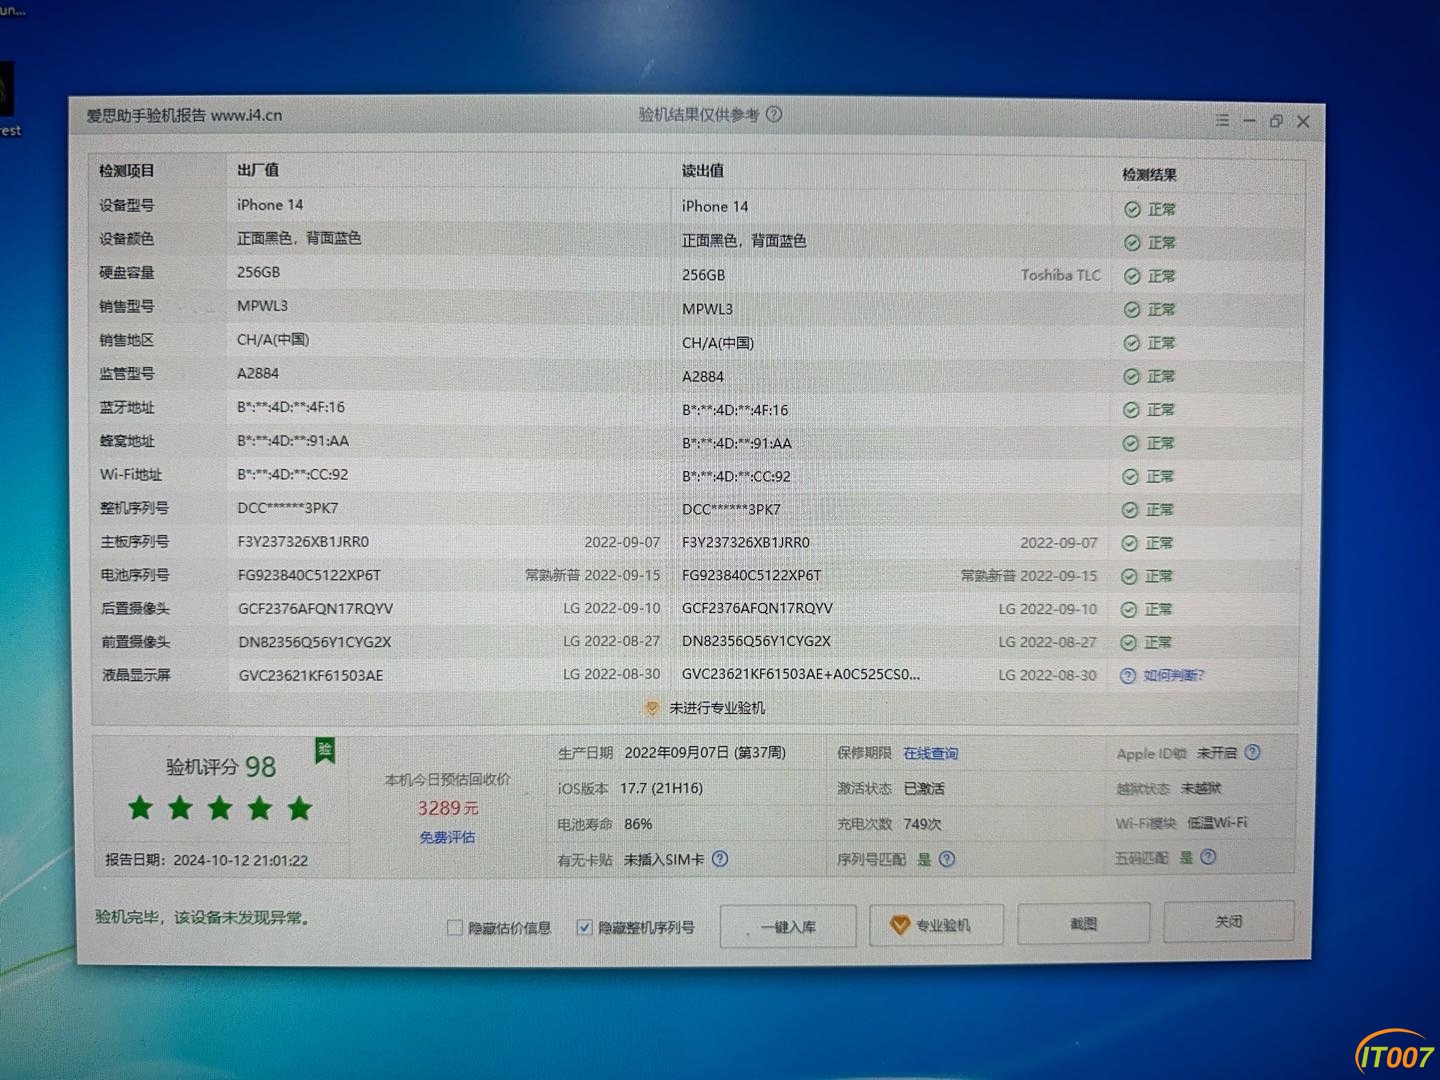Click the 关闭 button
The width and height of the screenshot is (1440, 1080).
(1229, 921)
